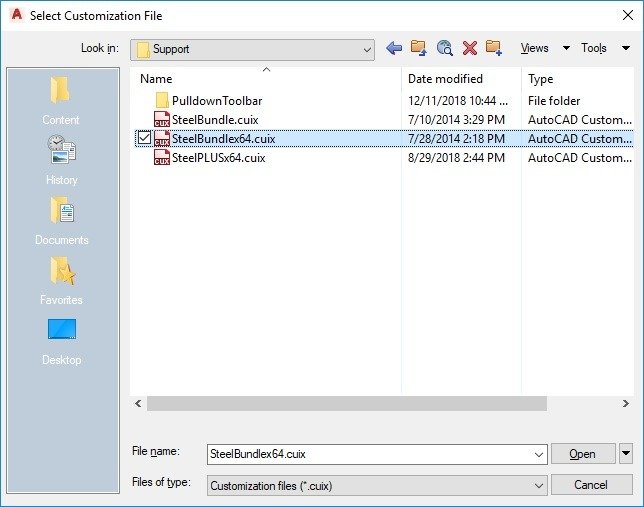
Task: Click the Open button
Action: [x=583, y=454]
